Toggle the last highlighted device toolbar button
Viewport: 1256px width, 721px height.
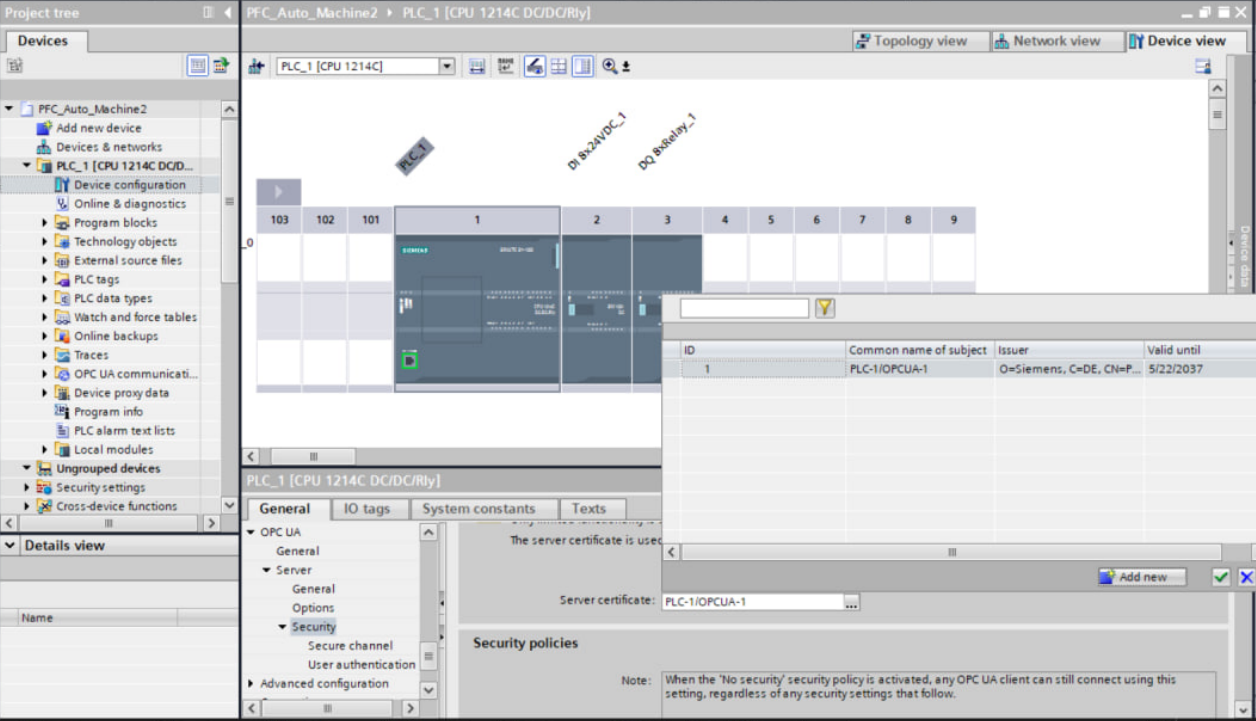(583, 67)
